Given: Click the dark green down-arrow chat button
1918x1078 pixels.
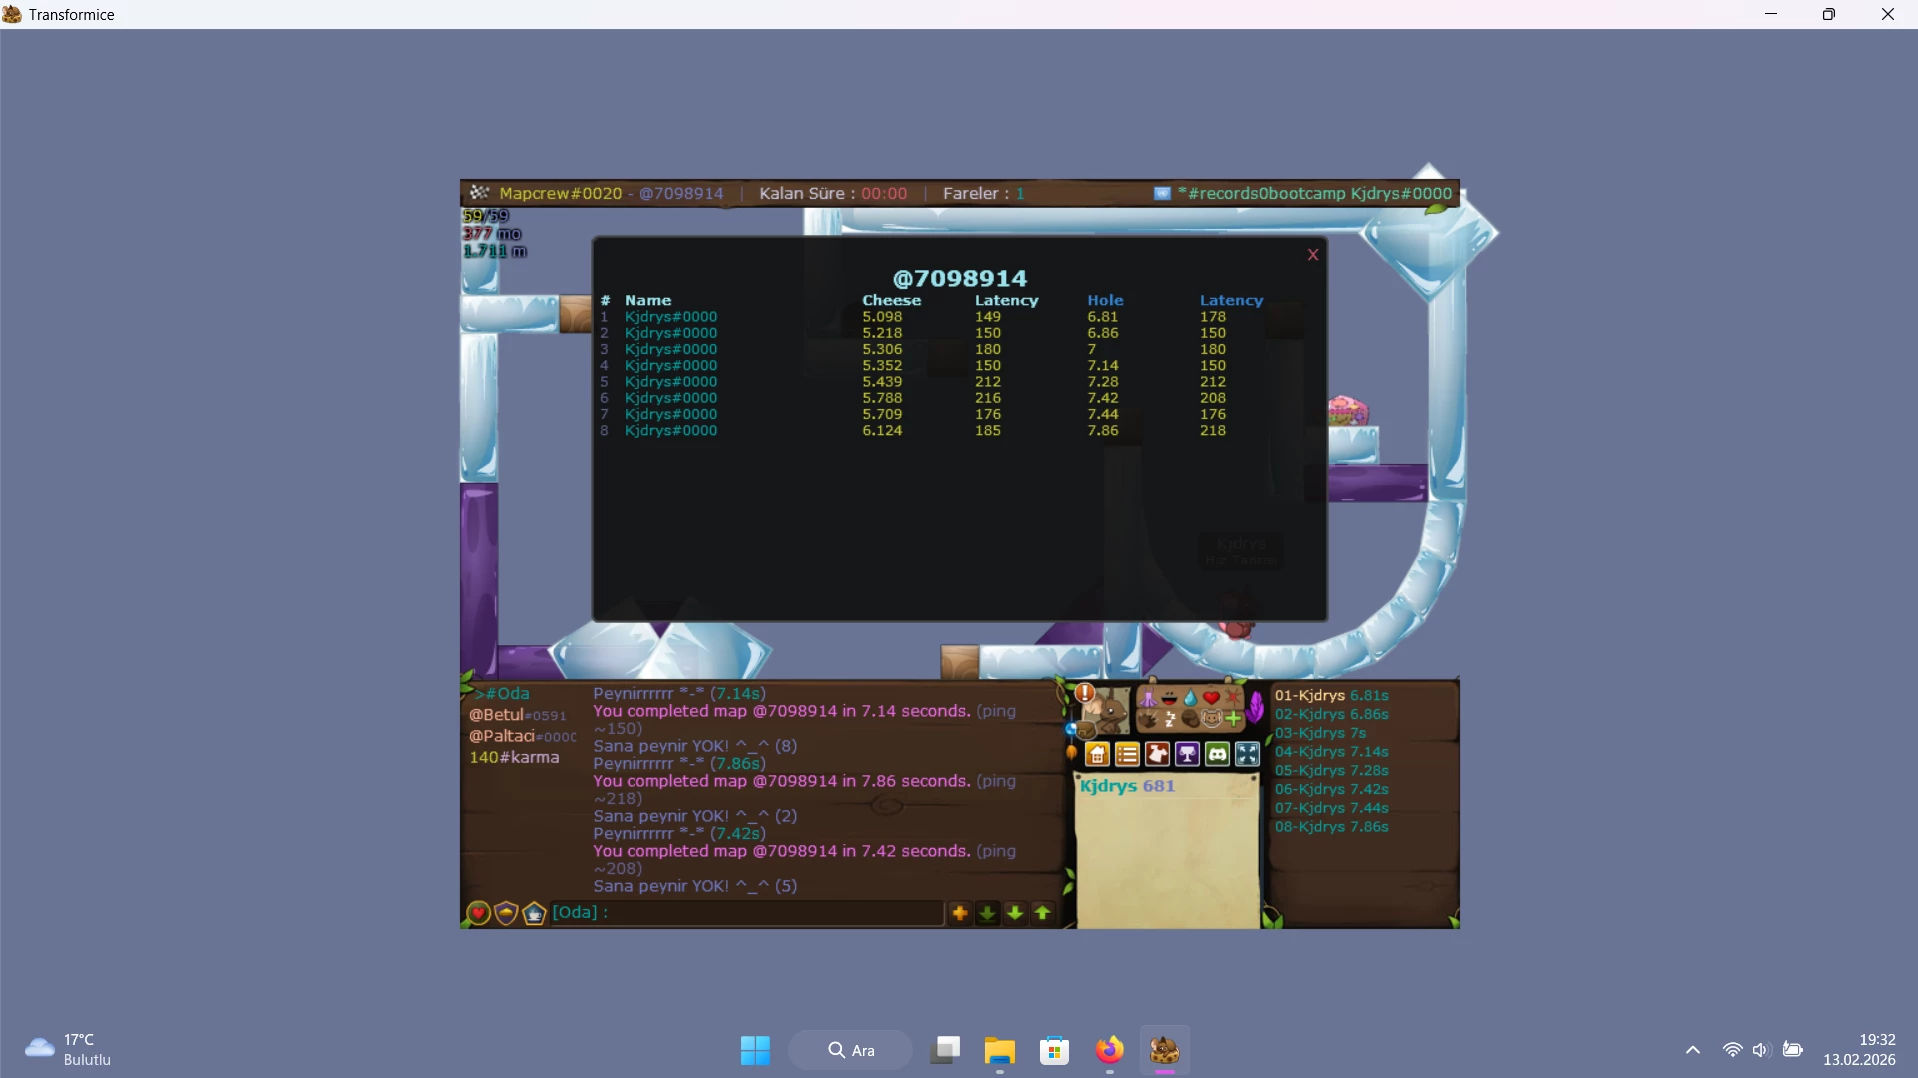Looking at the screenshot, I should coord(987,913).
